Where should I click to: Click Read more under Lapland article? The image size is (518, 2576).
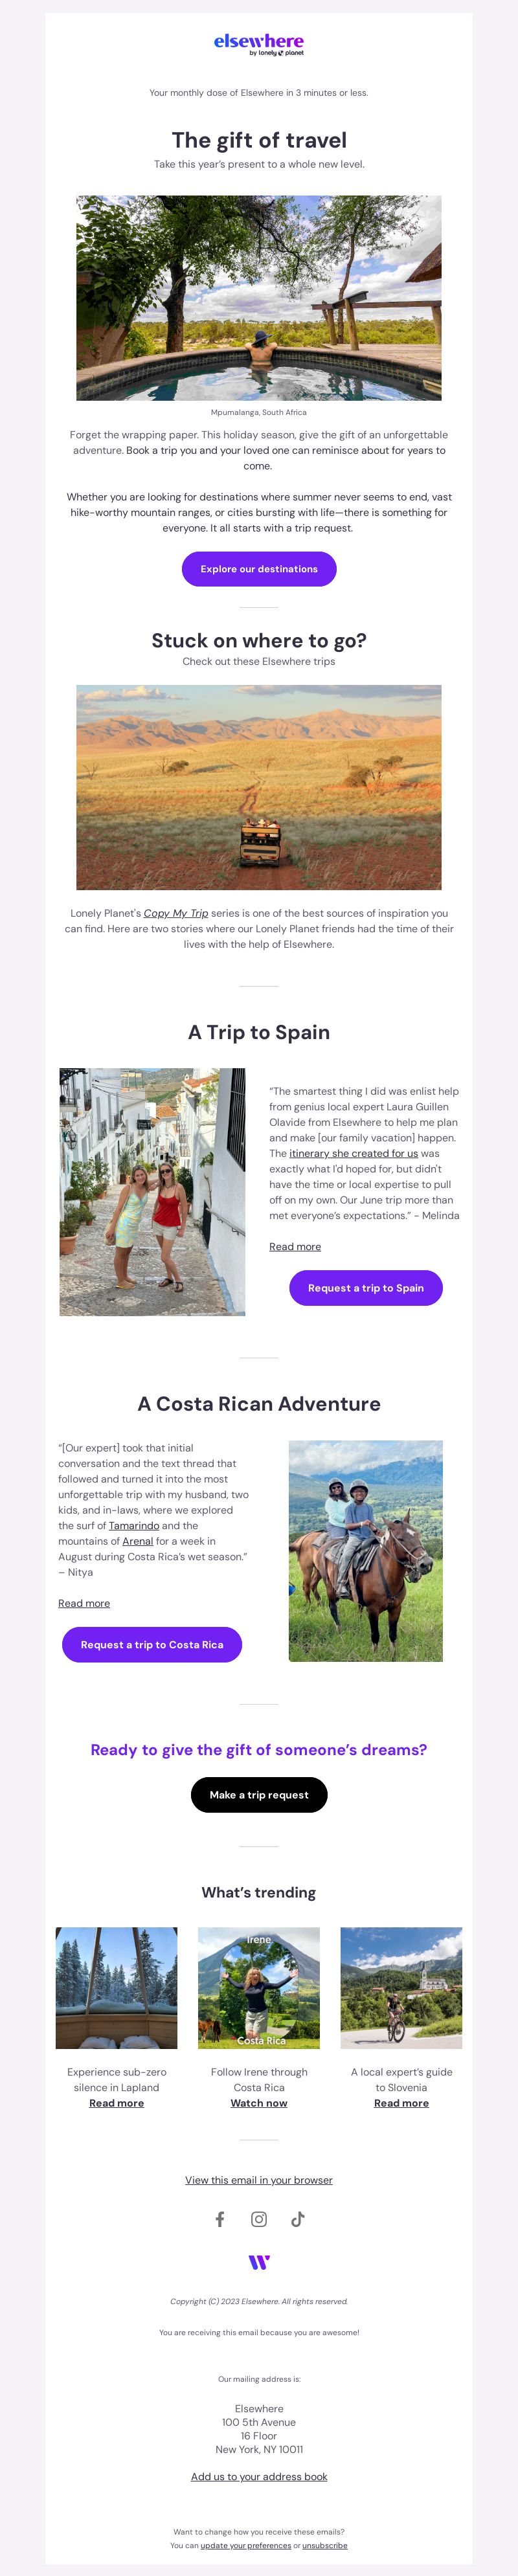117,2103
